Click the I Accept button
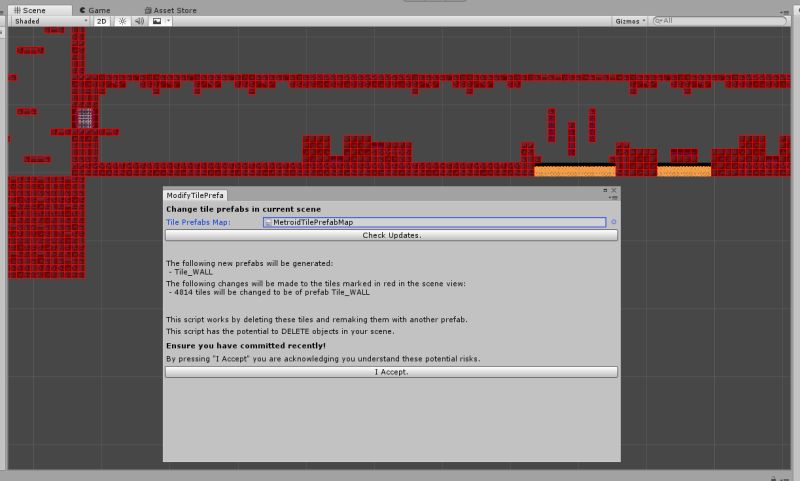Image resolution: width=800 pixels, height=481 pixels. 391,372
